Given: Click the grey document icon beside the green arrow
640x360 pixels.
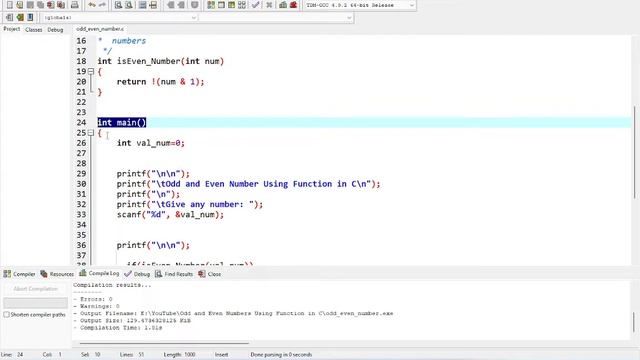Looking at the screenshot, I should click(9, 17).
